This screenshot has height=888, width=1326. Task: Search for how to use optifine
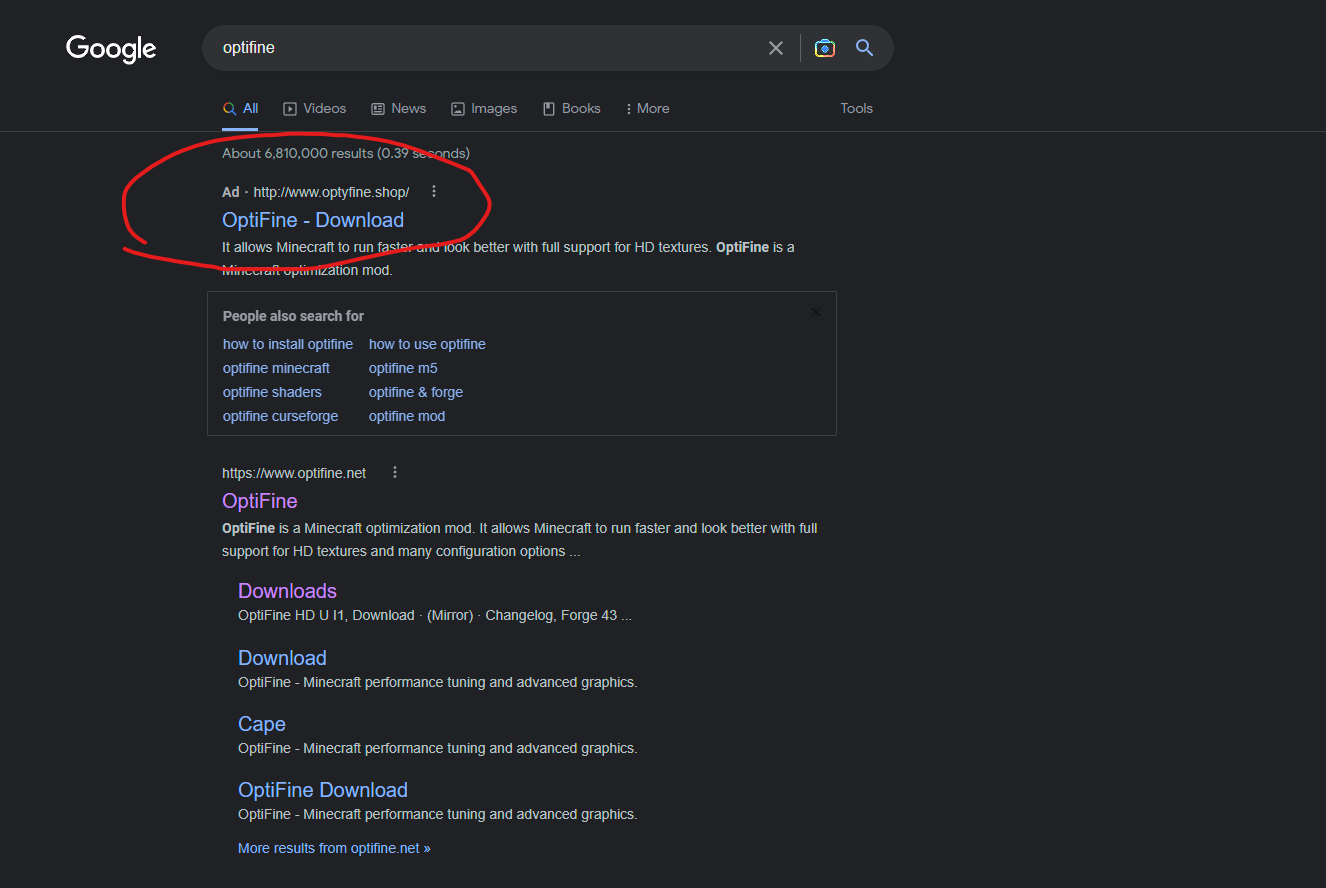427,344
